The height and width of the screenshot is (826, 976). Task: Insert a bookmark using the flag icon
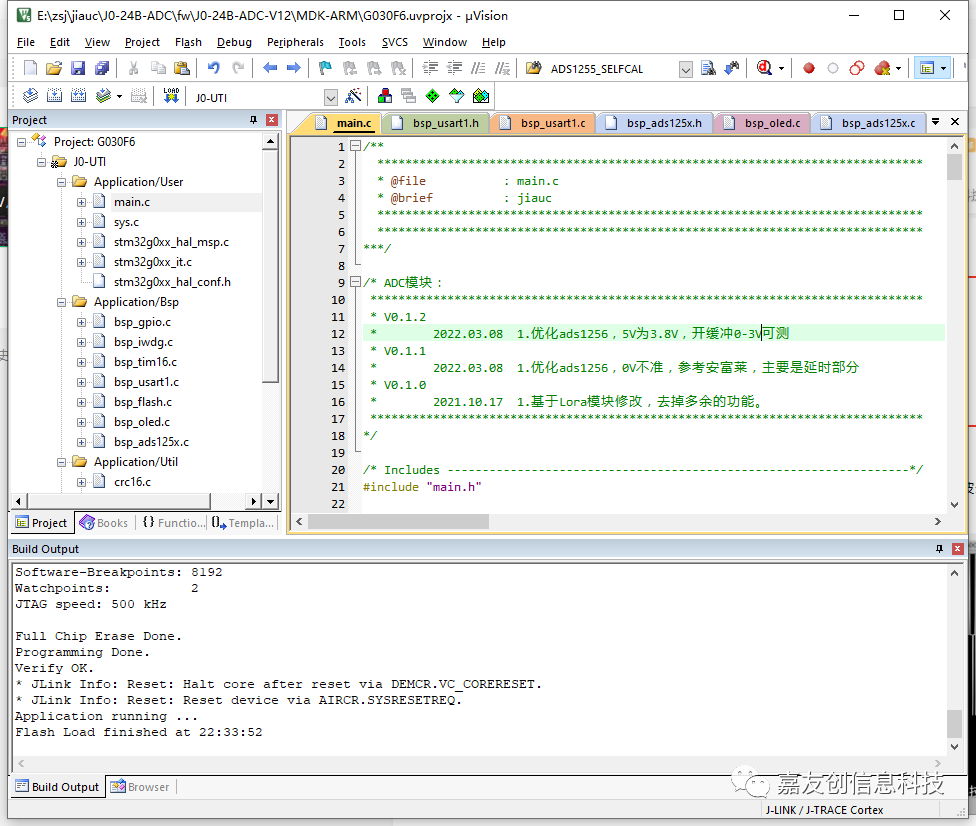point(325,68)
